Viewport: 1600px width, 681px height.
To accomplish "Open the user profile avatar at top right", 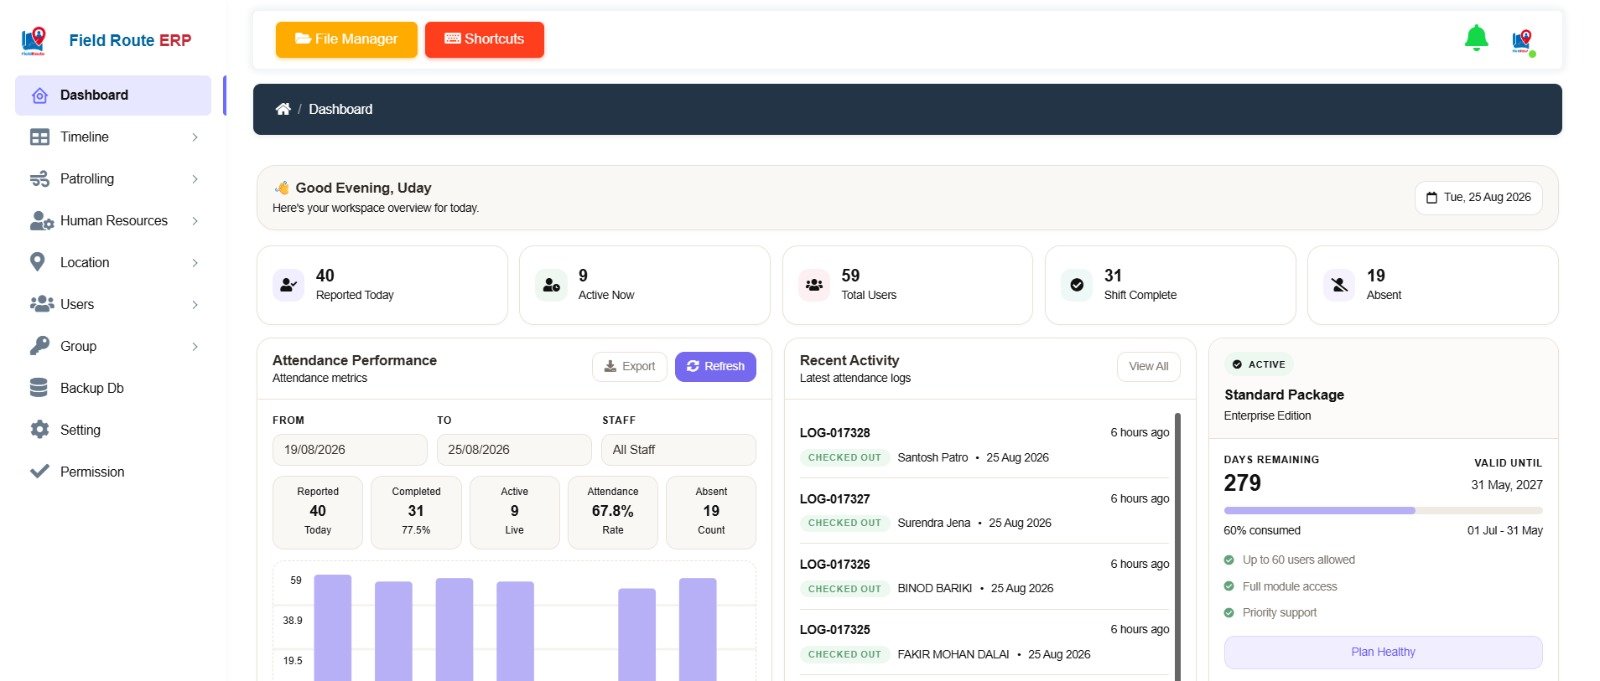I will point(1523,41).
